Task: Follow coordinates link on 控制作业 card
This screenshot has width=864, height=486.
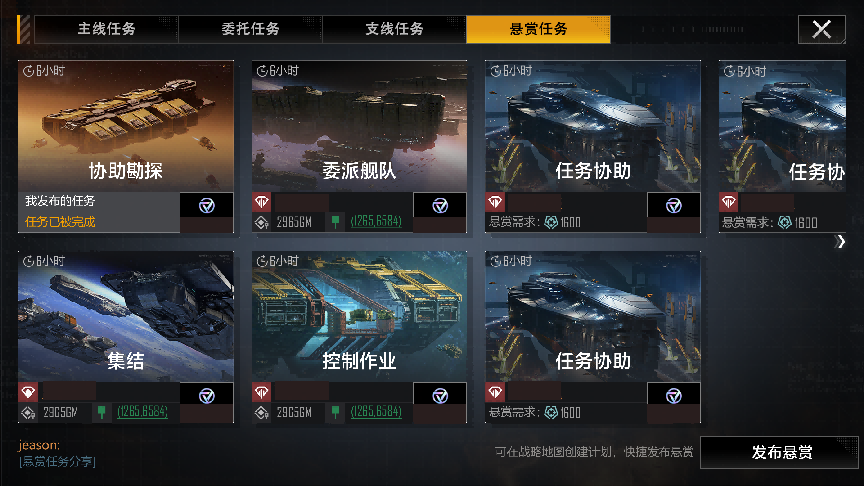Action: coord(376,412)
